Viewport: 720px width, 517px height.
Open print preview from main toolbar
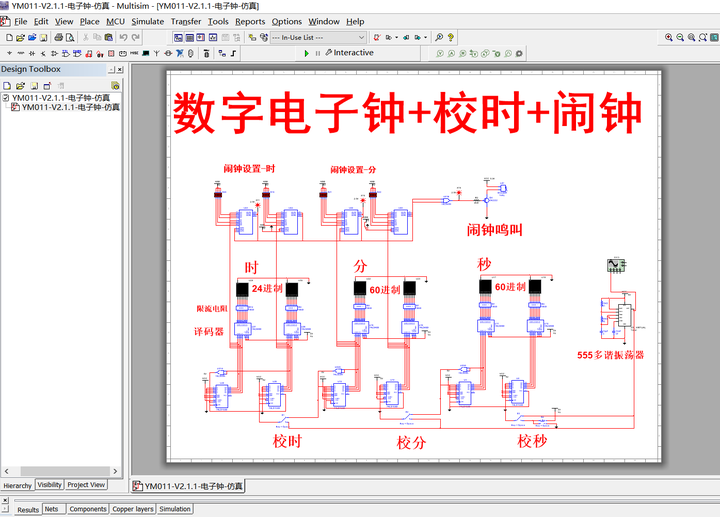point(70,38)
